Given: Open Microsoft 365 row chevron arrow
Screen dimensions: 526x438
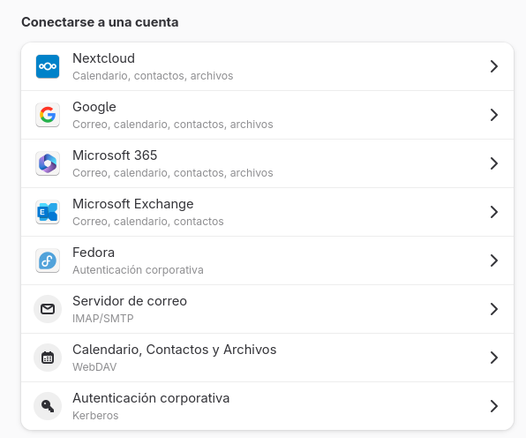Looking at the screenshot, I should tap(494, 164).
